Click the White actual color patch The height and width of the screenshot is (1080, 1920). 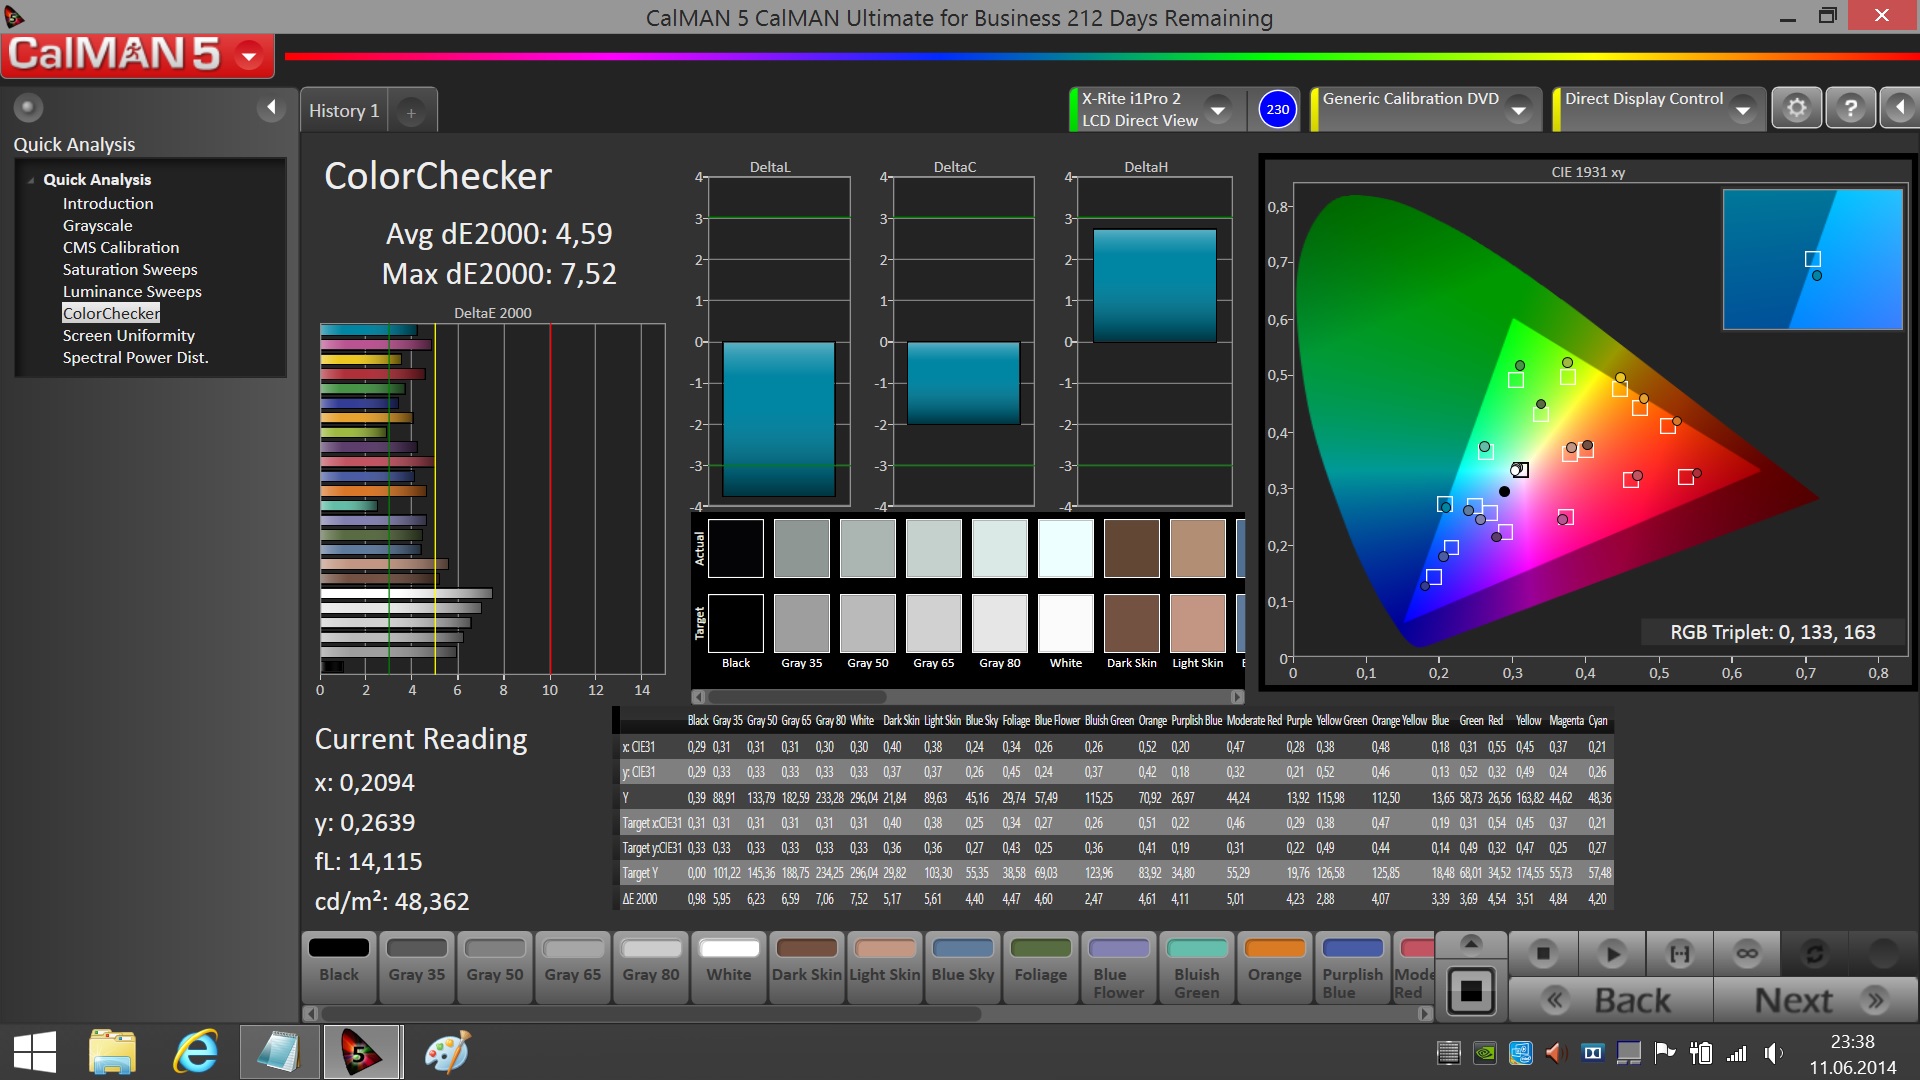point(1065,548)
